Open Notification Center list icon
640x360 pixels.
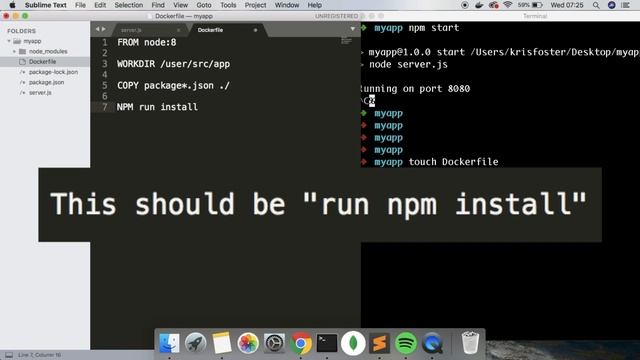tap(625, 5)
